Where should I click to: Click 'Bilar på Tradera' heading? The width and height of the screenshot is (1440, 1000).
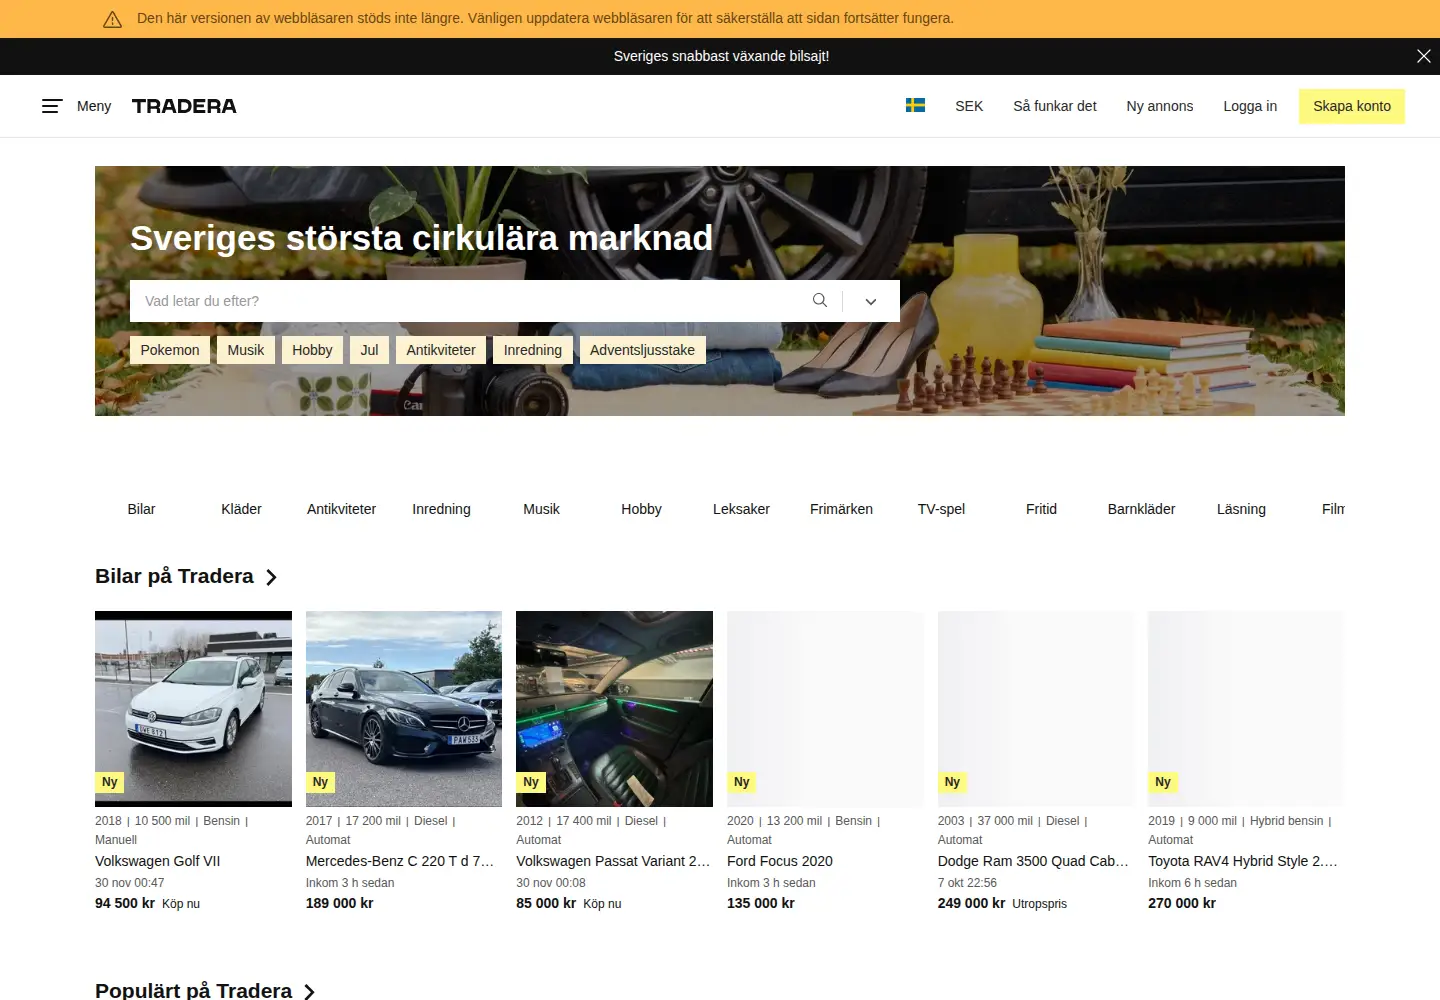175,576
